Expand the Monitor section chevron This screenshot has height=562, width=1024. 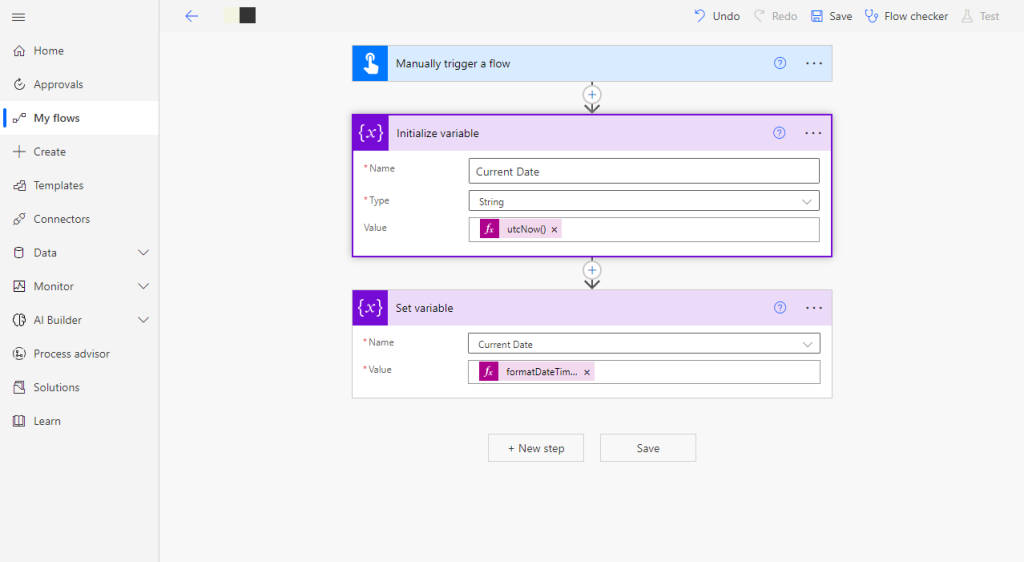click(143, 287)
